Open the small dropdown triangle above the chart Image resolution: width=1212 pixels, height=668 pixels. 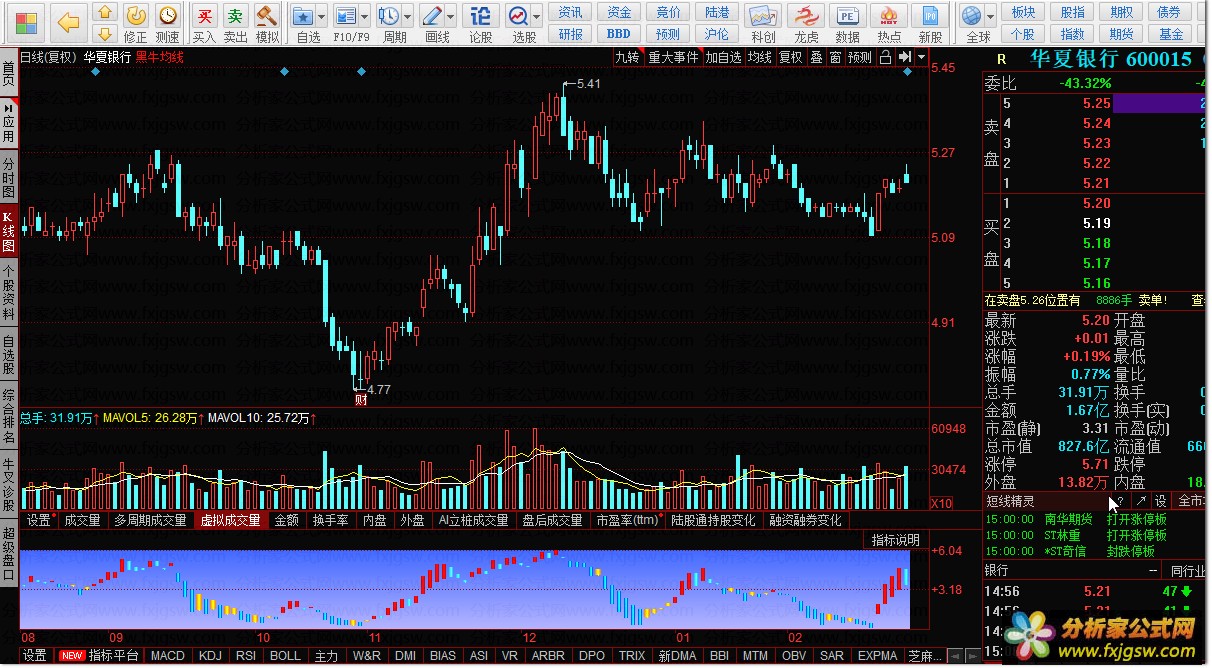pyautogui.click(x=921, y=57)
